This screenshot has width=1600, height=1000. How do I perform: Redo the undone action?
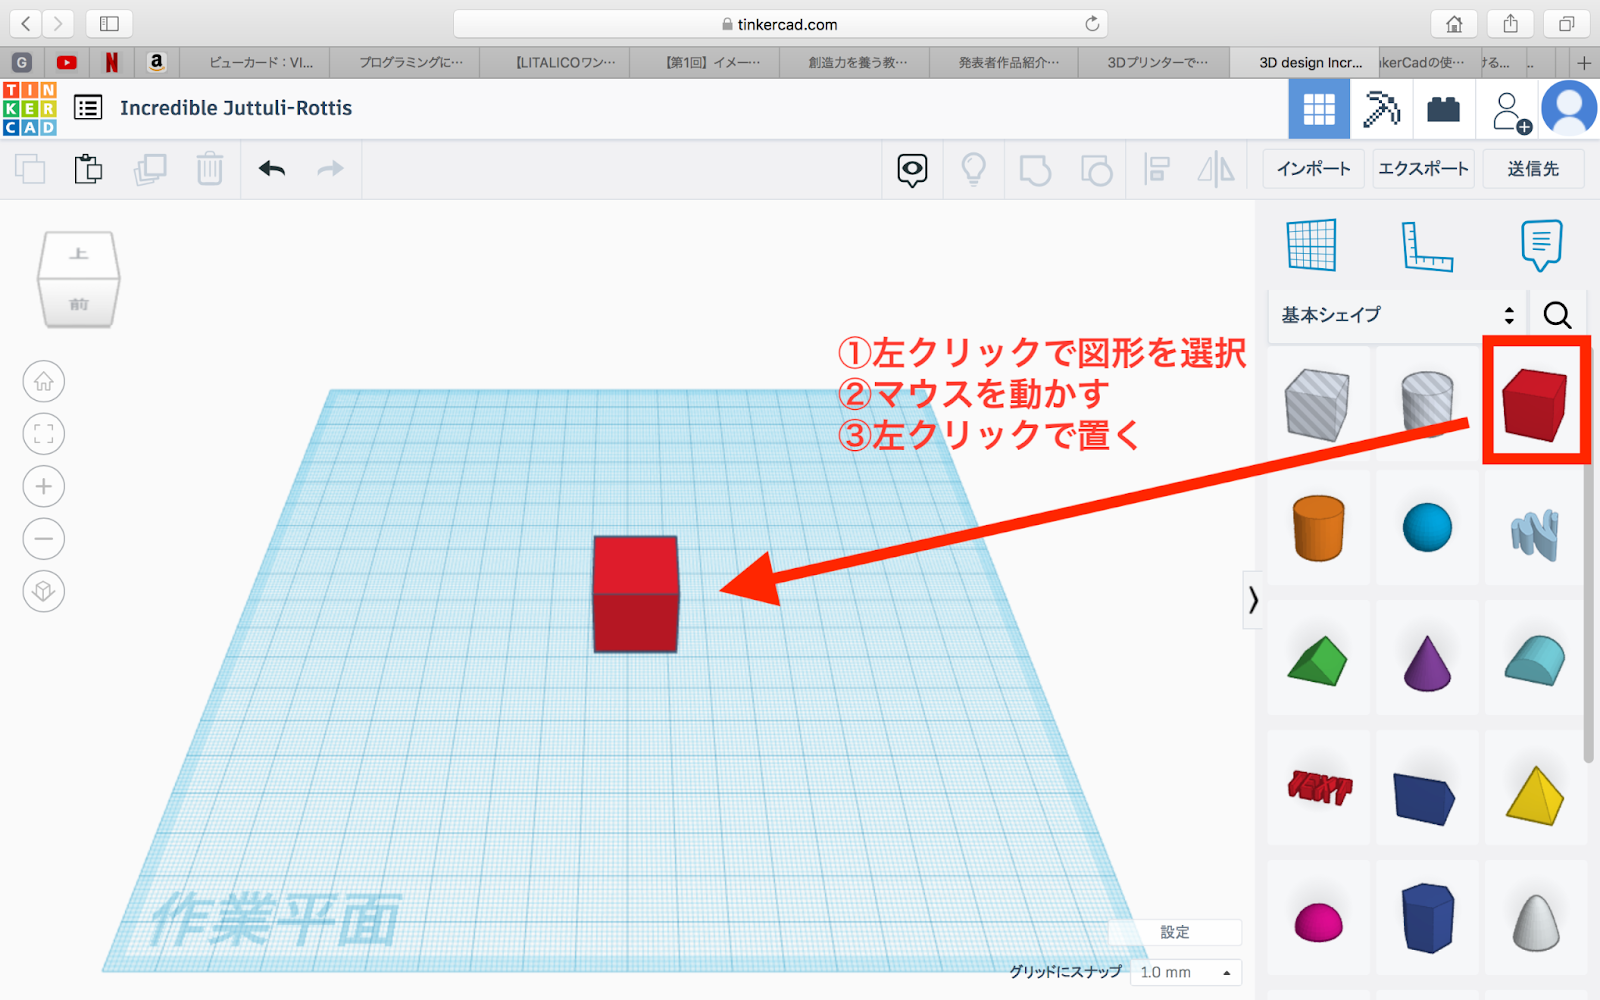coord(330,169)
